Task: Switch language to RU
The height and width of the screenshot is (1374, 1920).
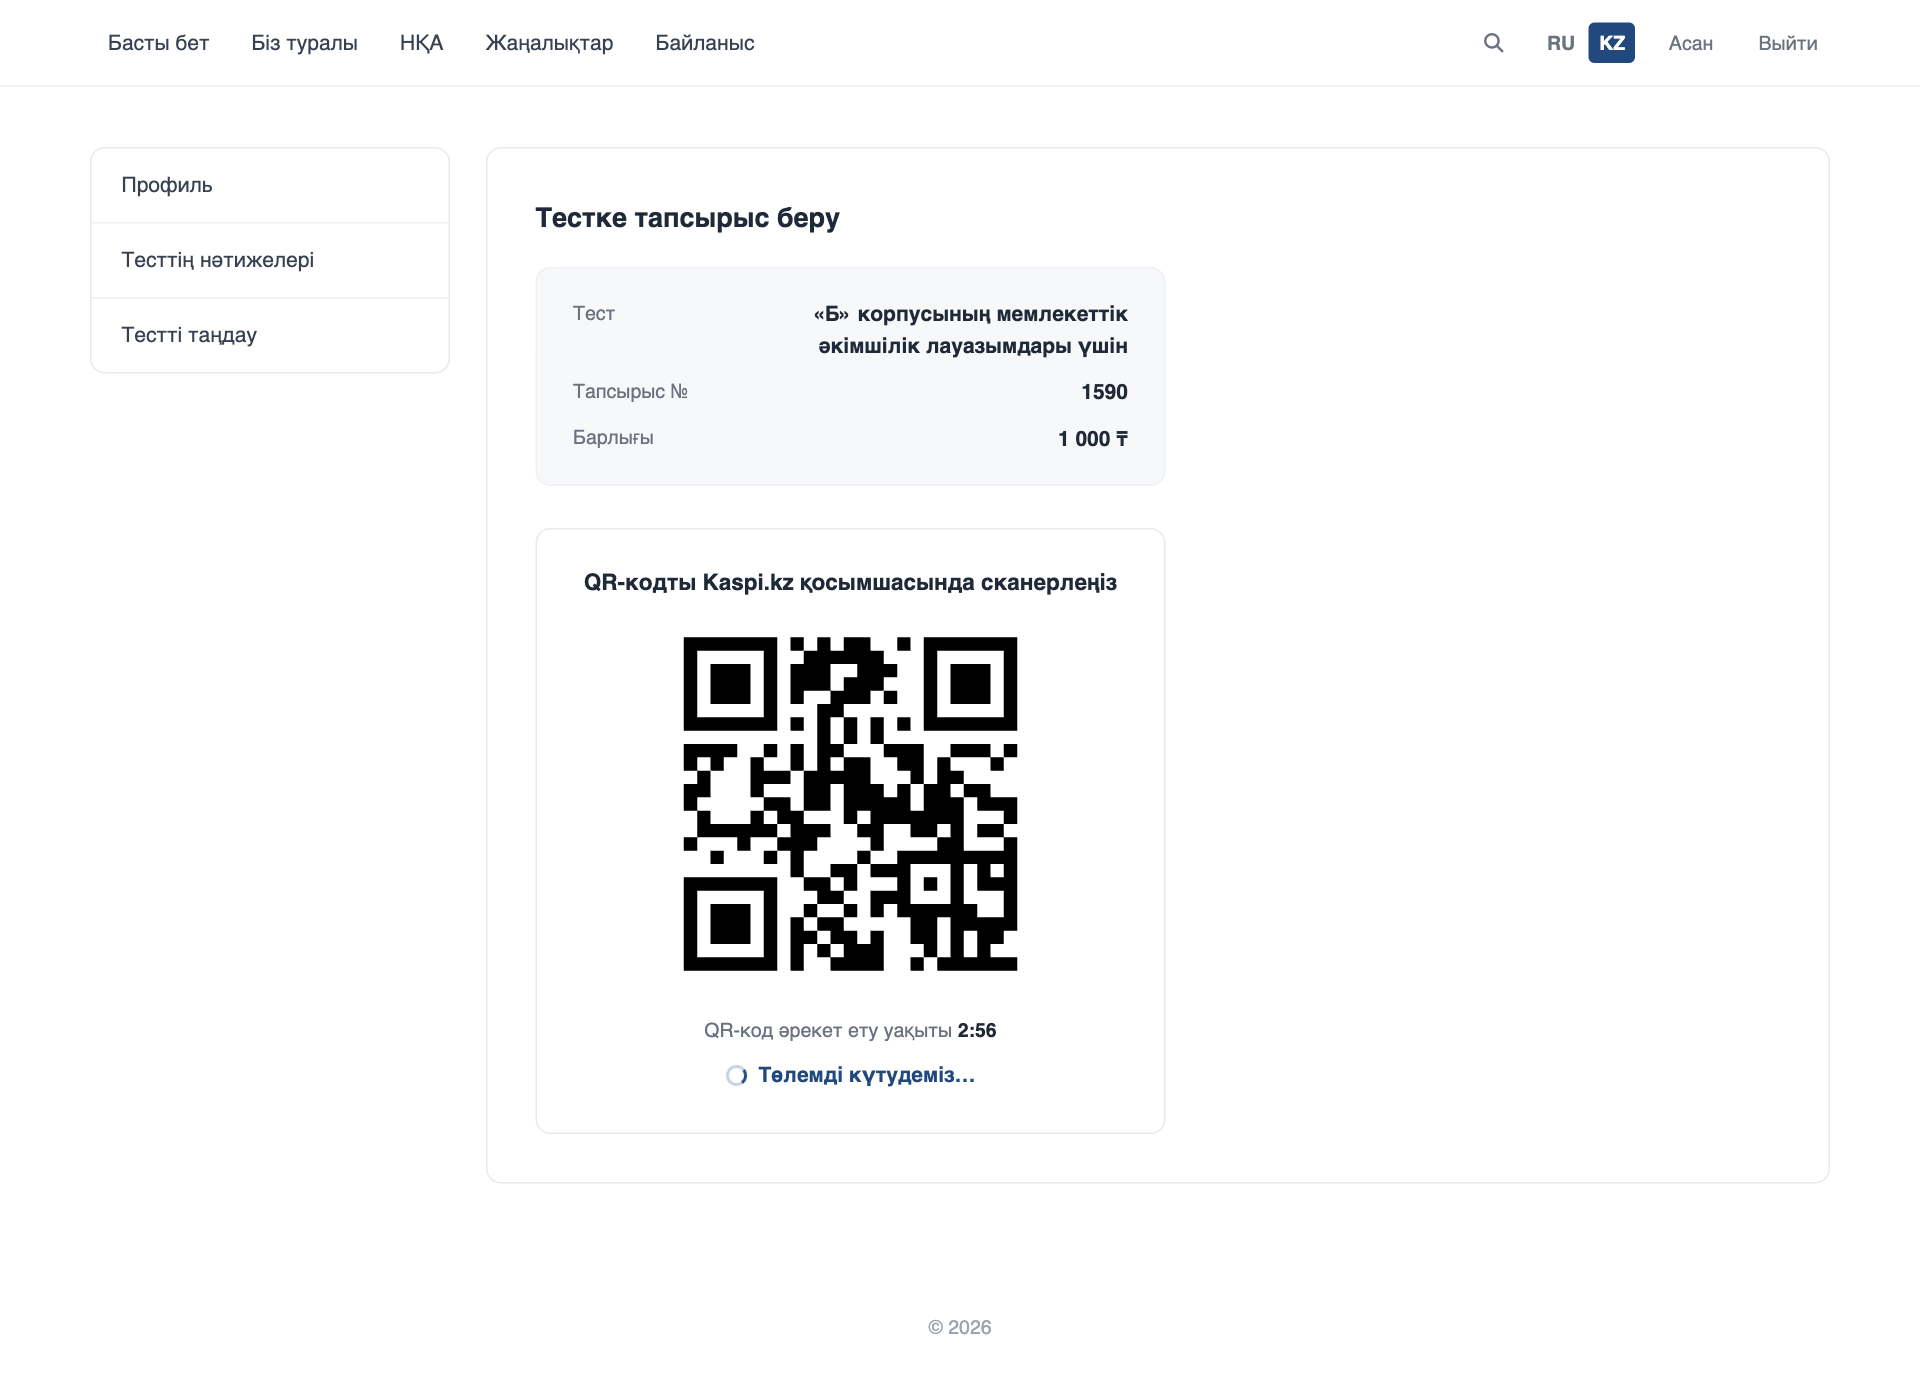Action: coord(1560,43)
